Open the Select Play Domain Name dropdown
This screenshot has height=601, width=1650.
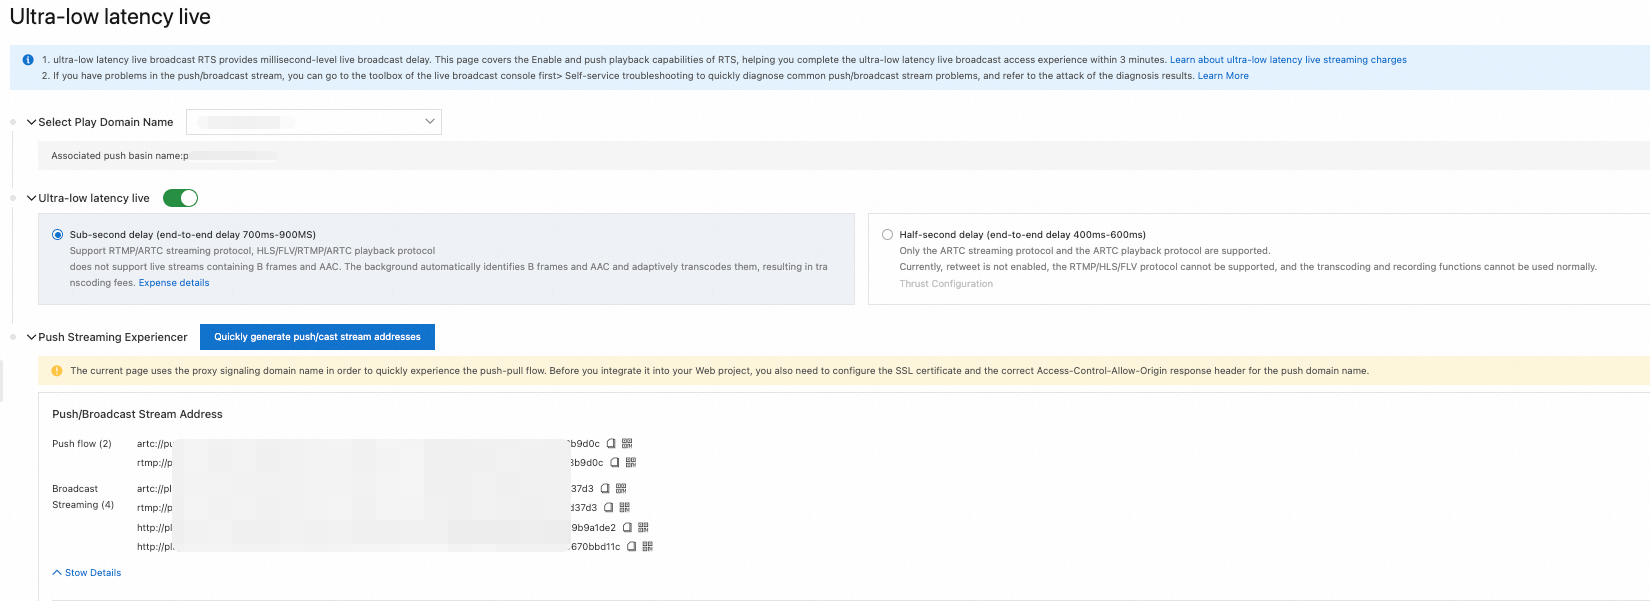(x=314, y=122)
